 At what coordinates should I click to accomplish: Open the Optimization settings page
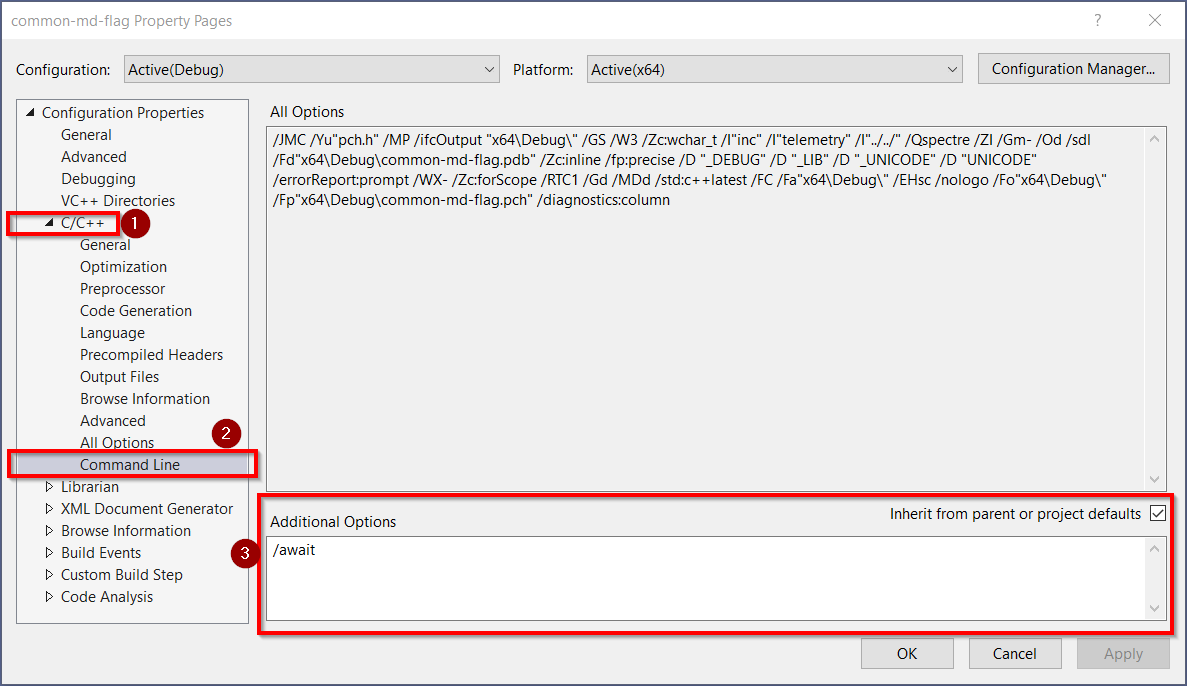(x=123, y=266)
